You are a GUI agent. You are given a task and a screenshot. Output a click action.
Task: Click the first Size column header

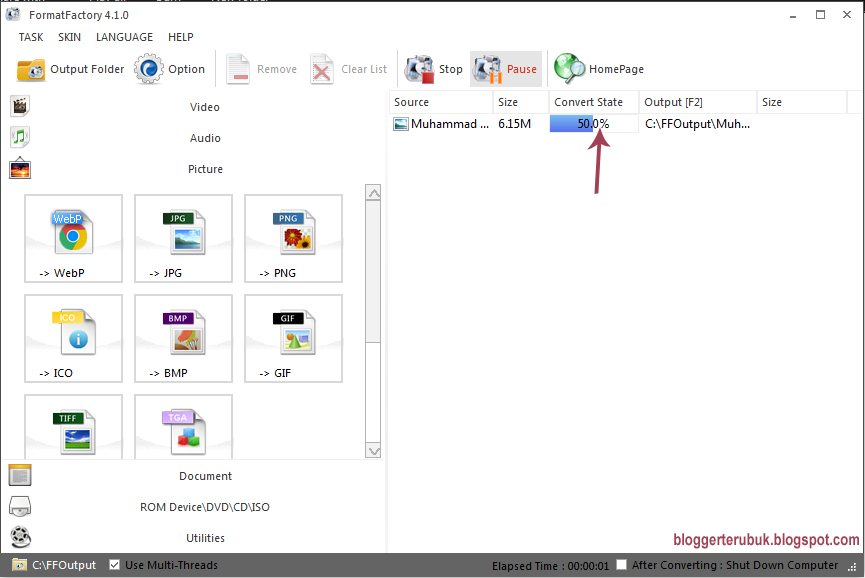[521, 102]
